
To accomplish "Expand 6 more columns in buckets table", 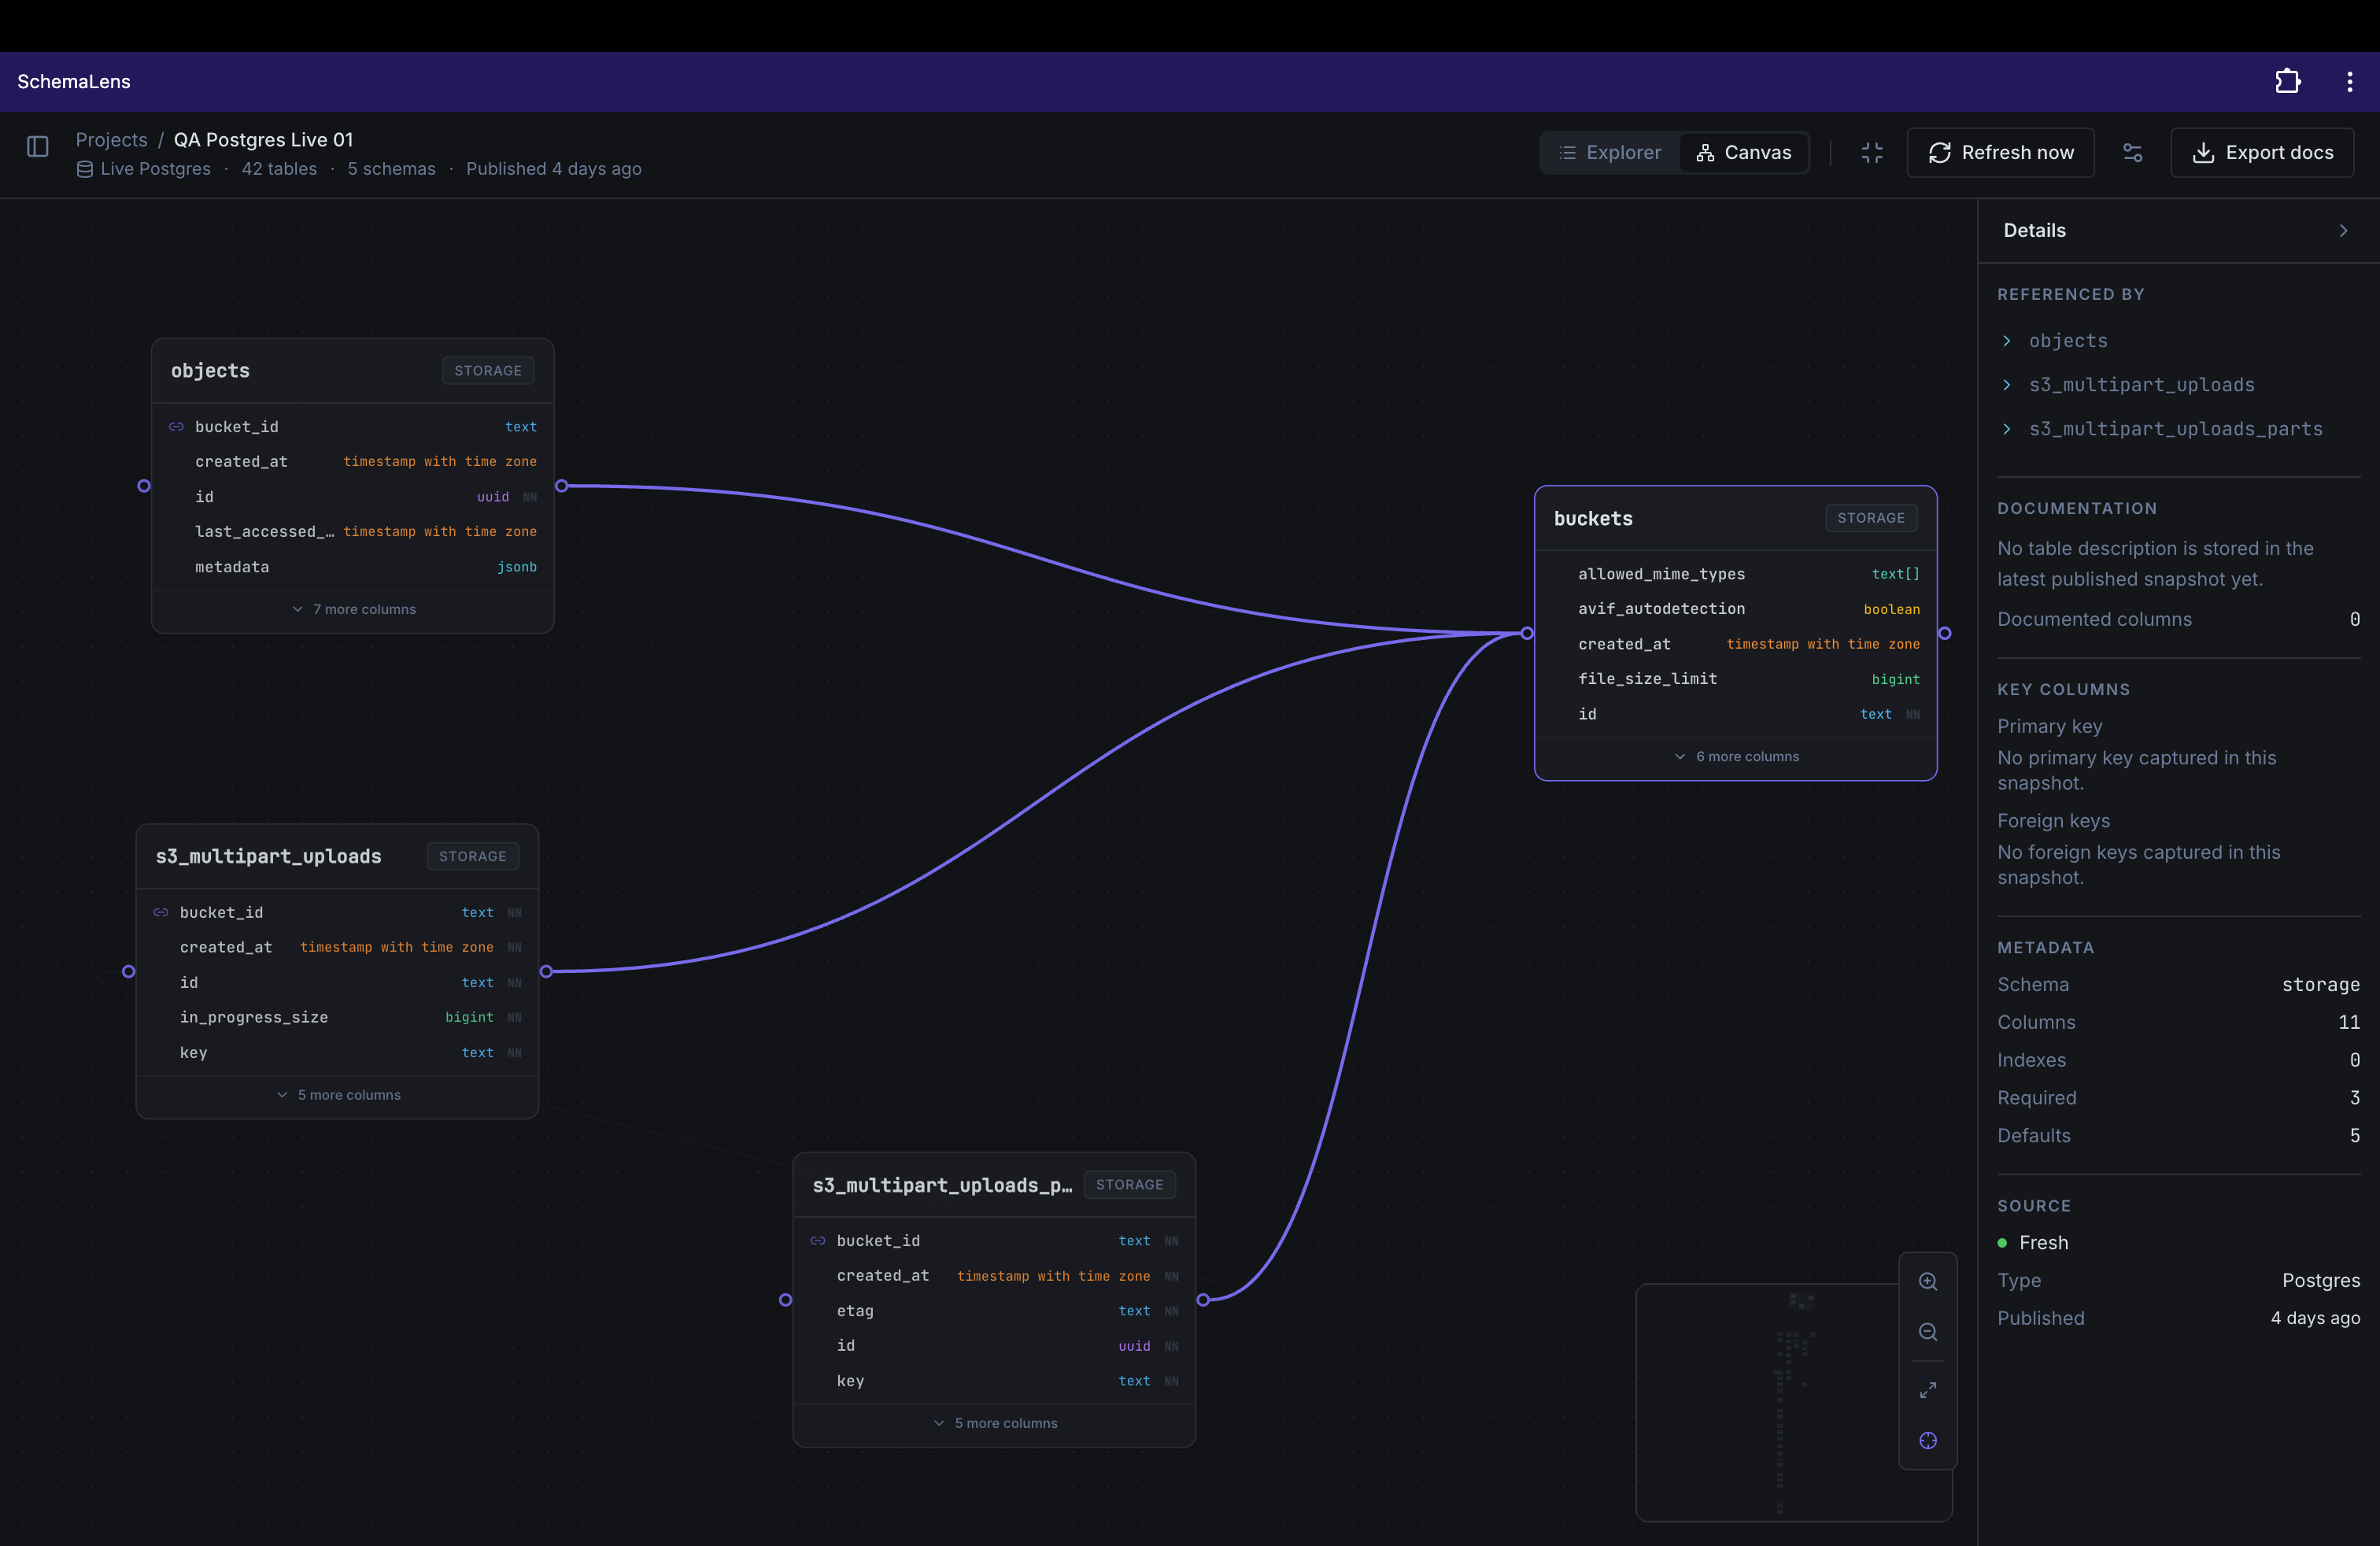I will click(1736, 756).
